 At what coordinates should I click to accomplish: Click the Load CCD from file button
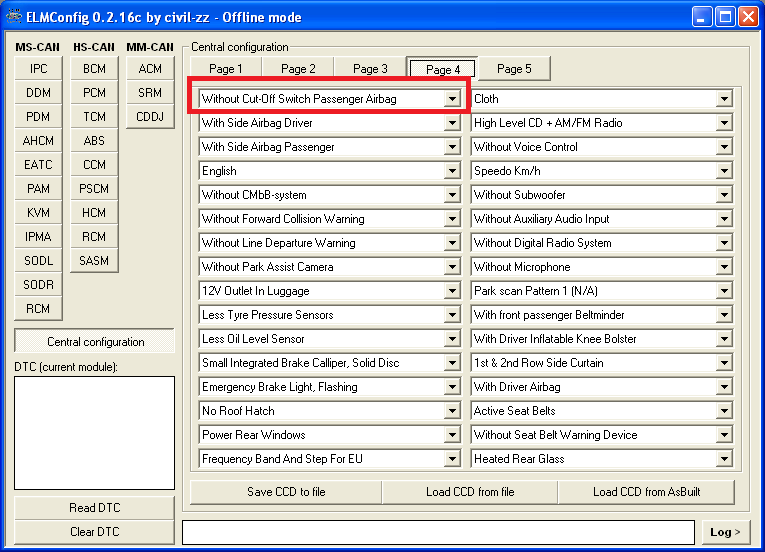470,492
